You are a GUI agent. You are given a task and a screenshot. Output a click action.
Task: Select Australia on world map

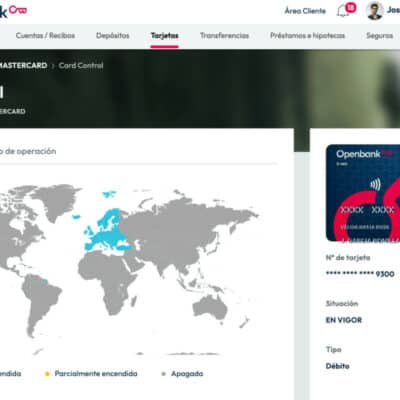pos(210,307)
